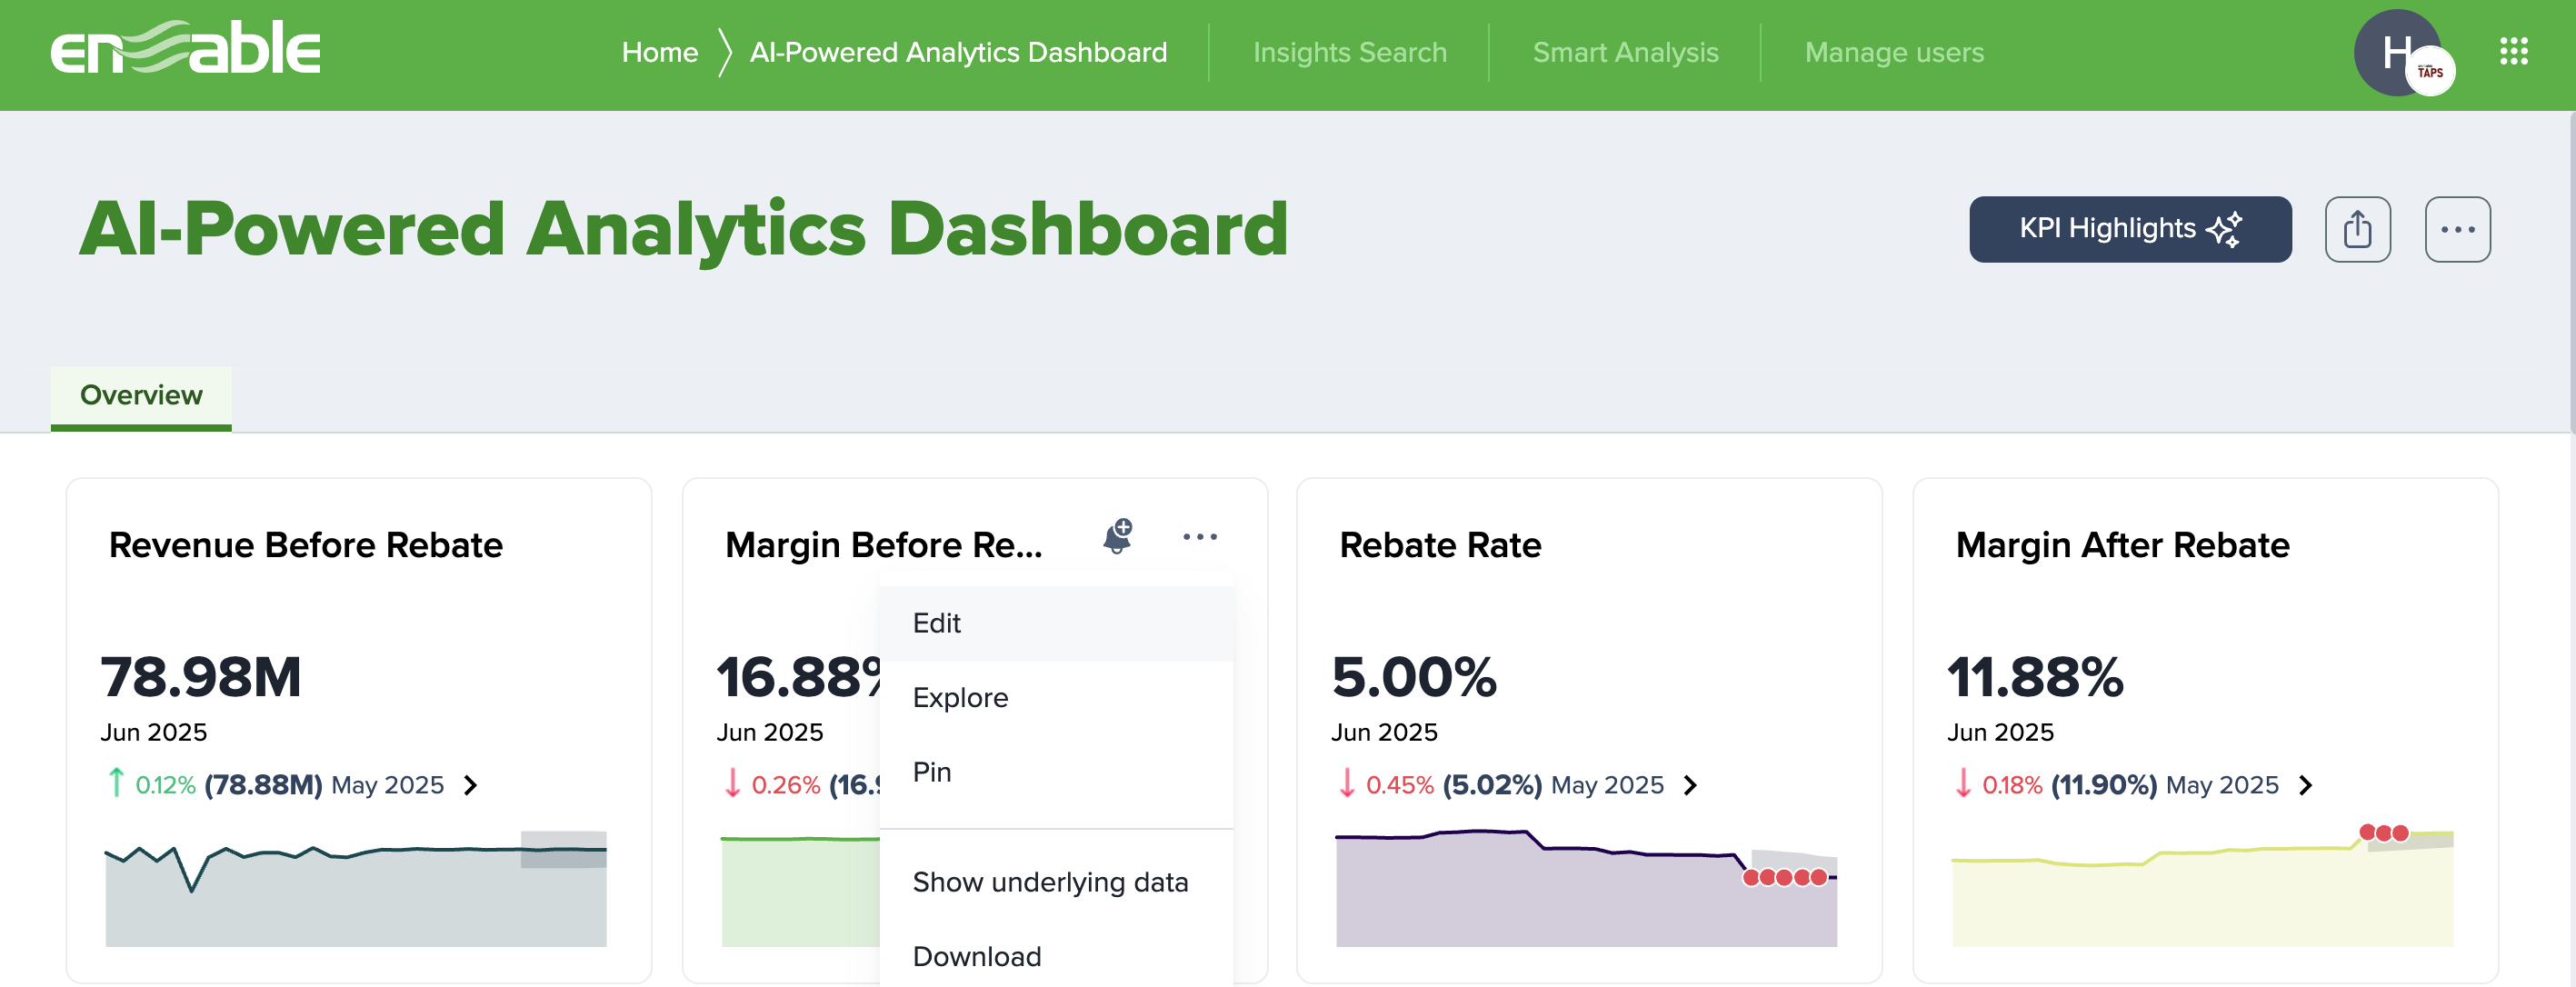Select Edit from the context menu
2576x987 pixels.
936,622
